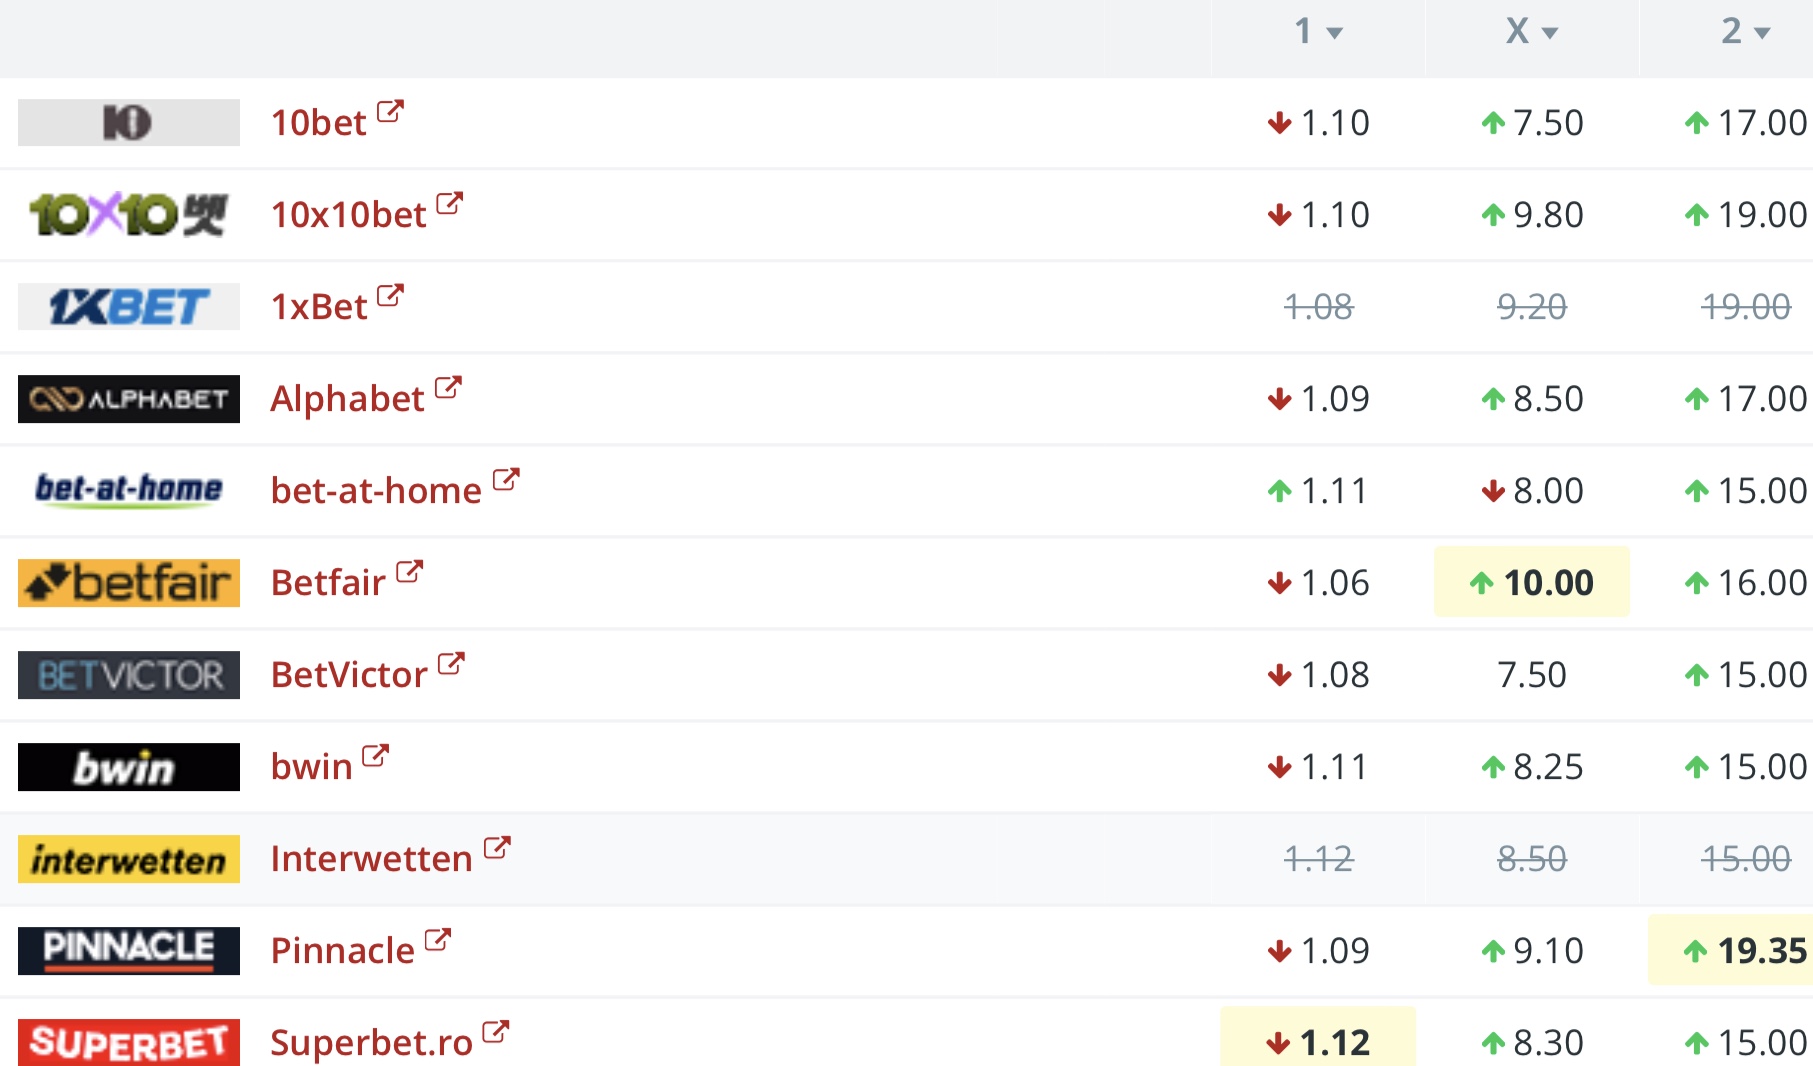The width and height of the screenshot is (1813, 1066).
Task: Select bet-at-home's 1.11 home odds
Action: tap(1318, 490)
